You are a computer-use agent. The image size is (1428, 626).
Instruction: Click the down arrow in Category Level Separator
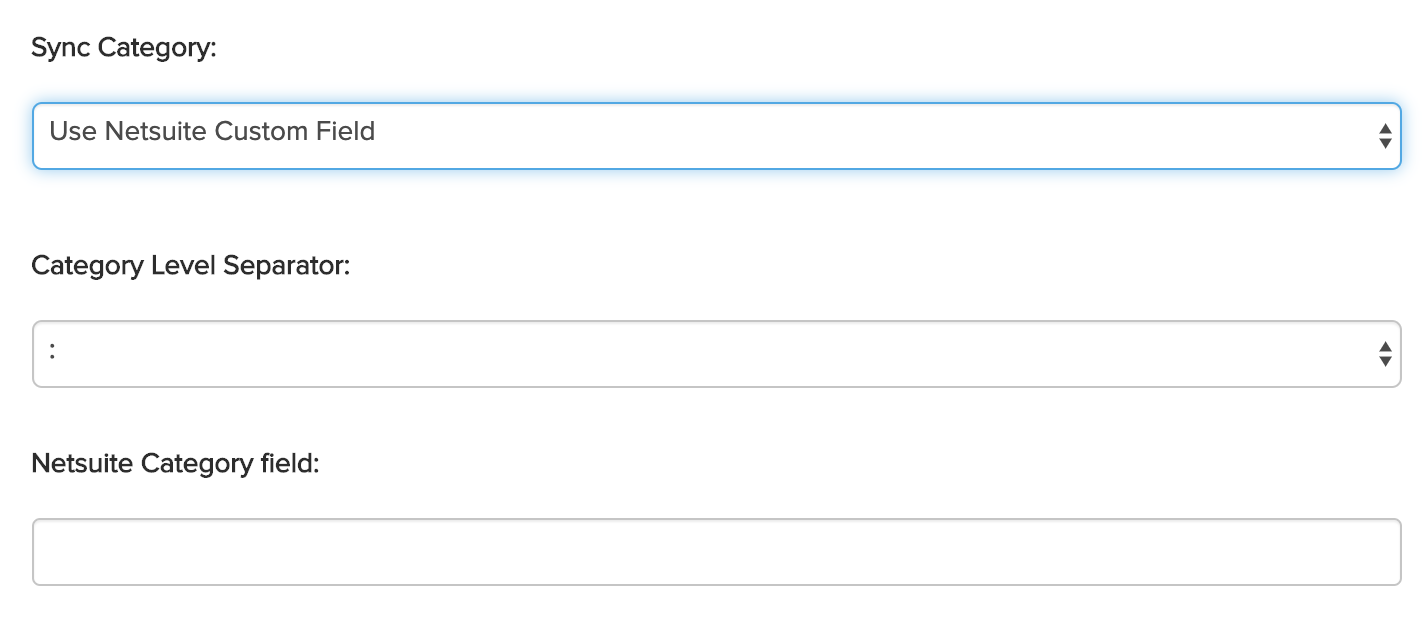pos(1385,361)
